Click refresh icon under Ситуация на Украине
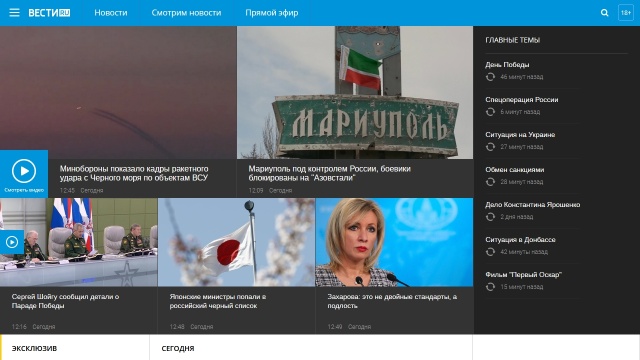Image resolution: width=640 pixels, height=360 pixels. [x=490, y=147]
